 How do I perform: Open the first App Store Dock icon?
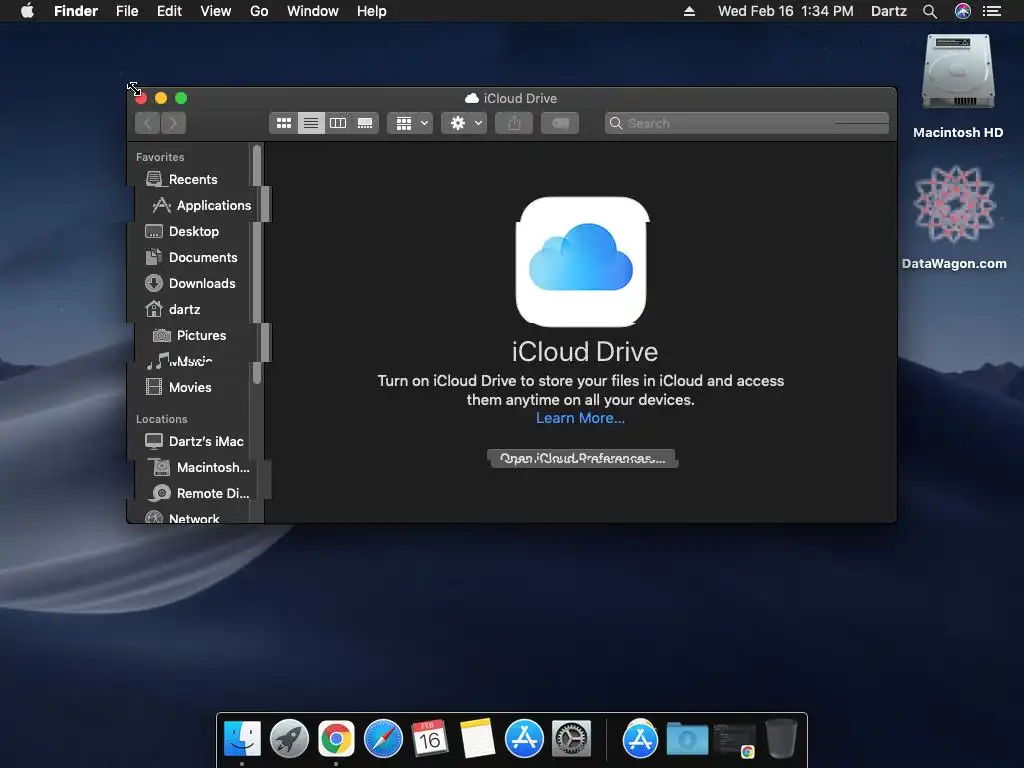click(524, 739)
